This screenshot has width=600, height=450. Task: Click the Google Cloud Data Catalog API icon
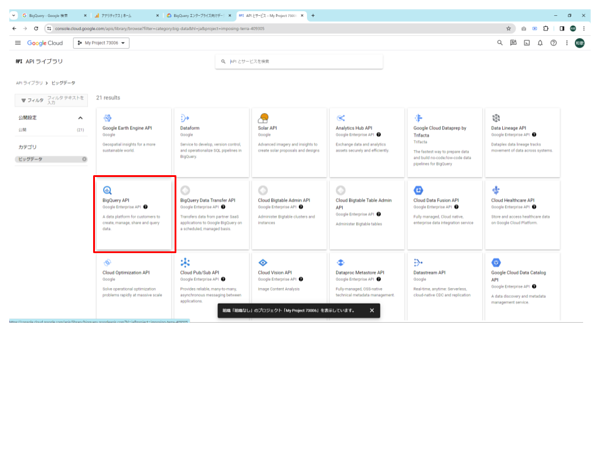pyautogui.click(x=496, y=262)
